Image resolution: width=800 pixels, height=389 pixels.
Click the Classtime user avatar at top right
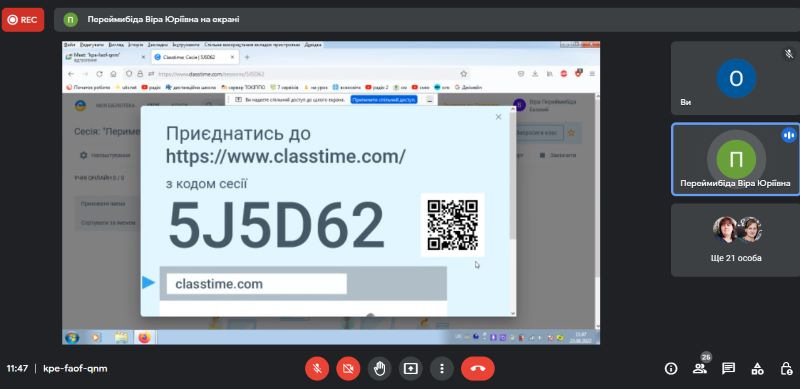pyautogui.click(x=519, y=105)
